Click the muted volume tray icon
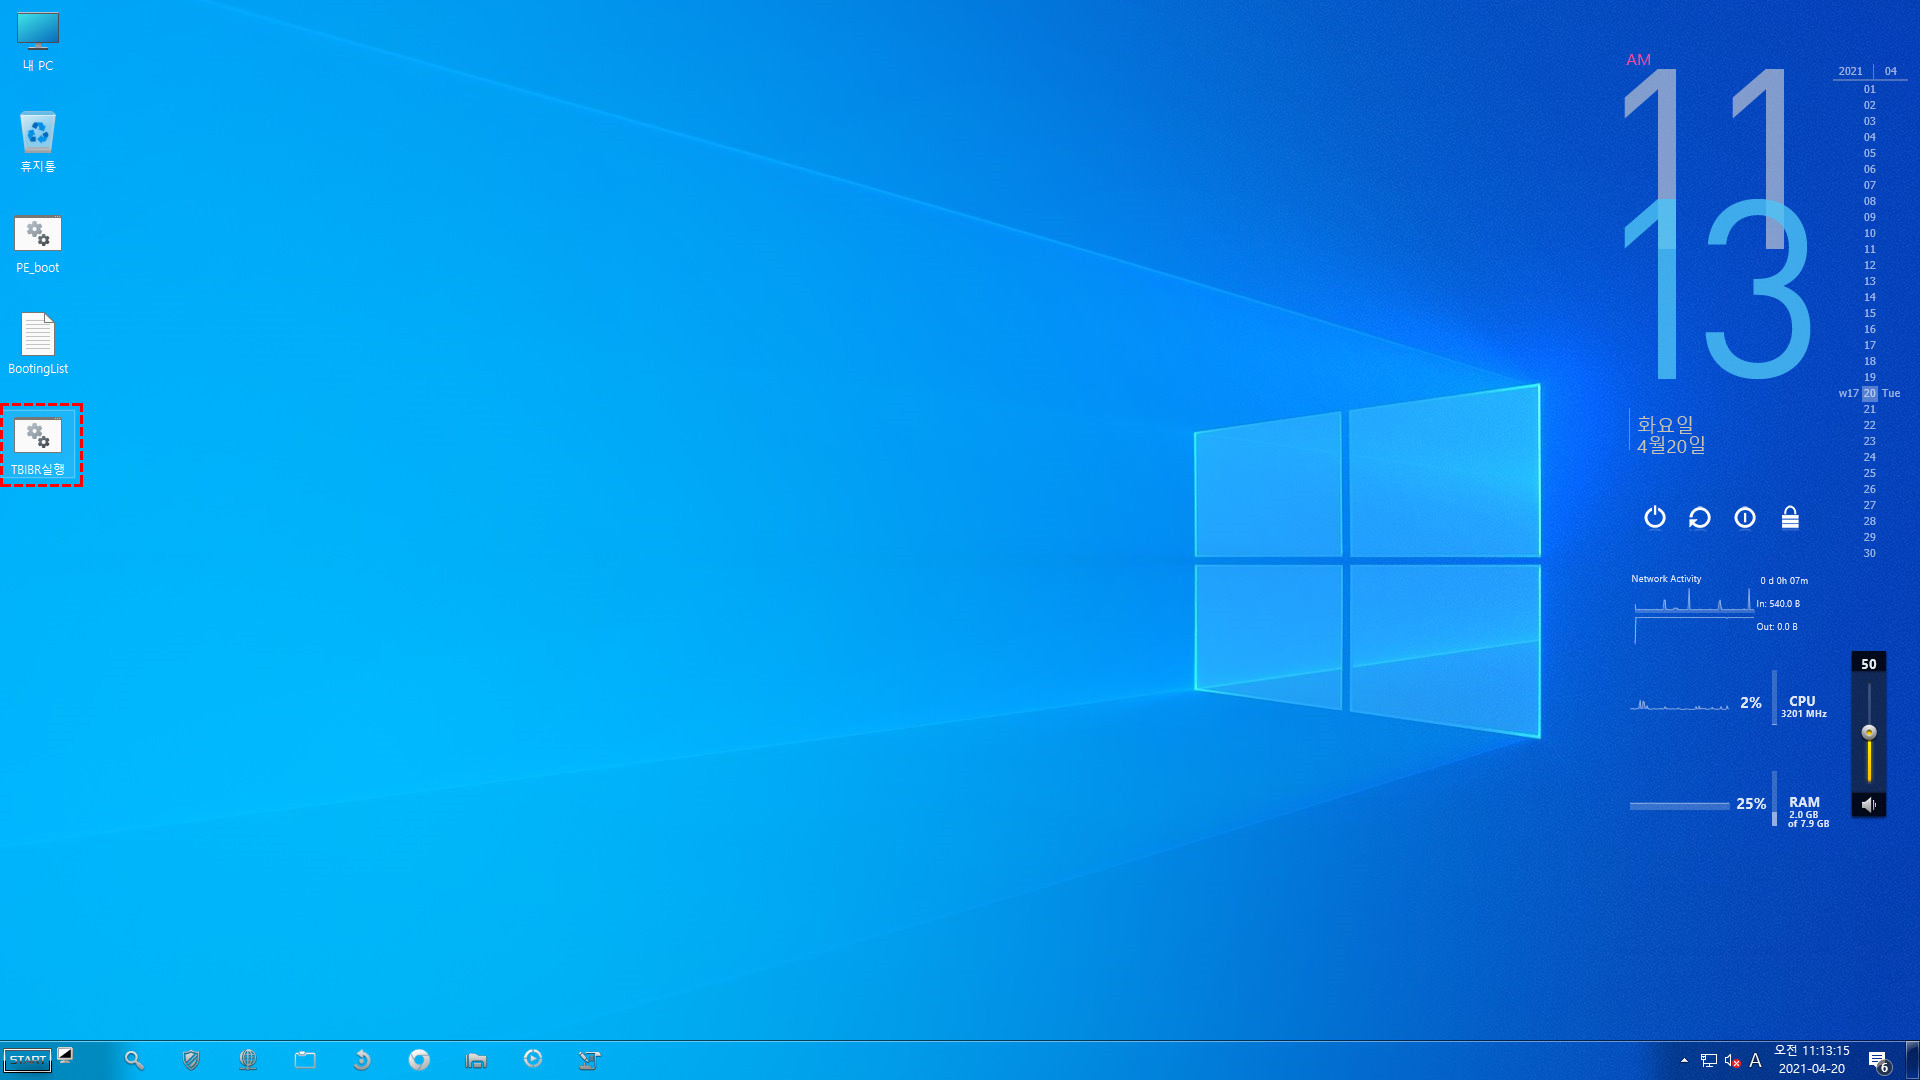Screen dimensions: 1920x1080 click(x=1733, y=1060)
